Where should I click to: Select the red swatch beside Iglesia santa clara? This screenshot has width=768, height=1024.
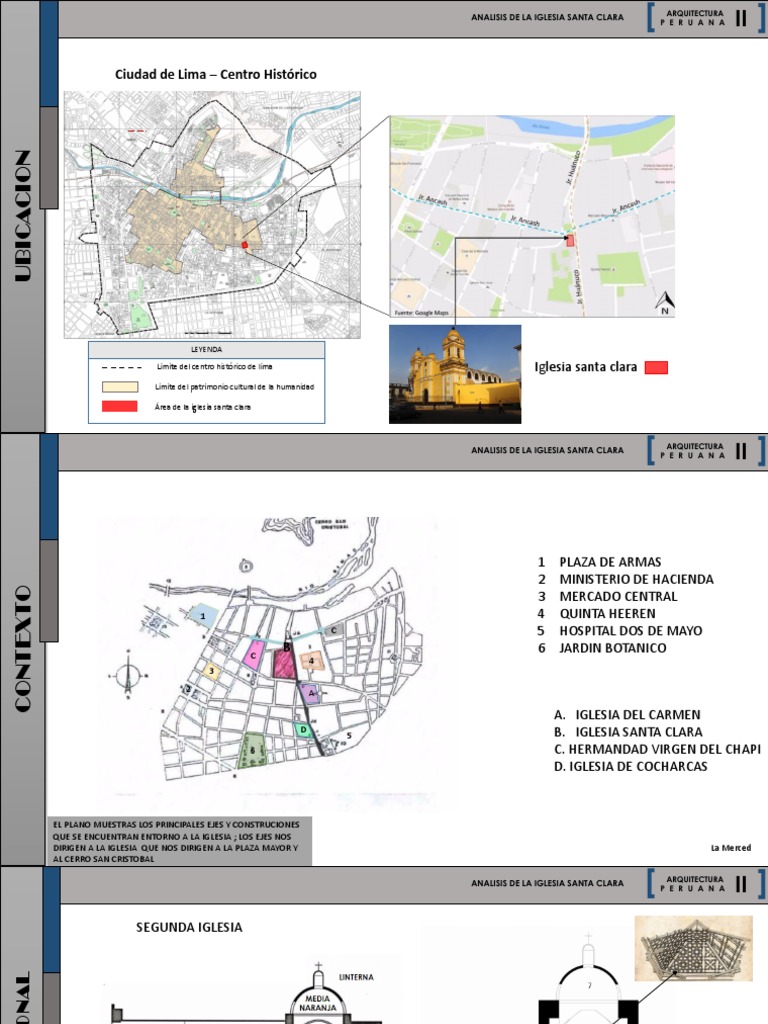pos(656,367)
